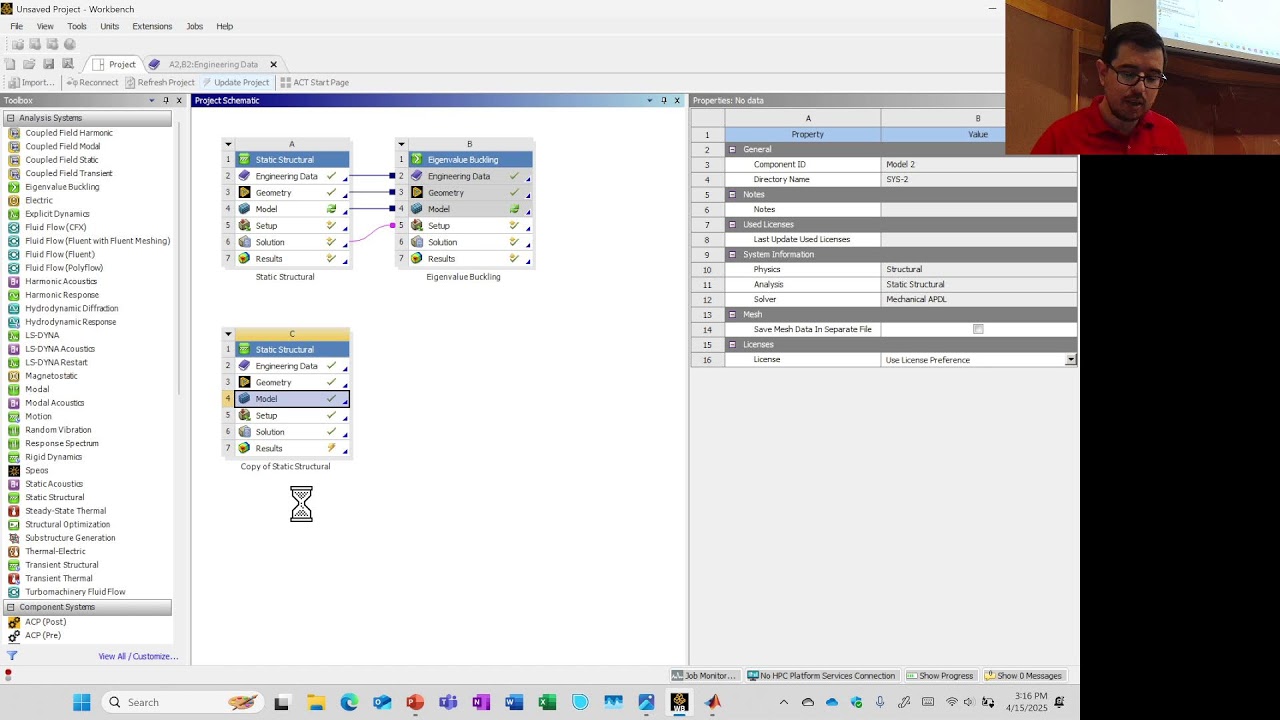Select Modal in the Toolbox
Viewport: 1280px width, 720px height.
[37, 389]
